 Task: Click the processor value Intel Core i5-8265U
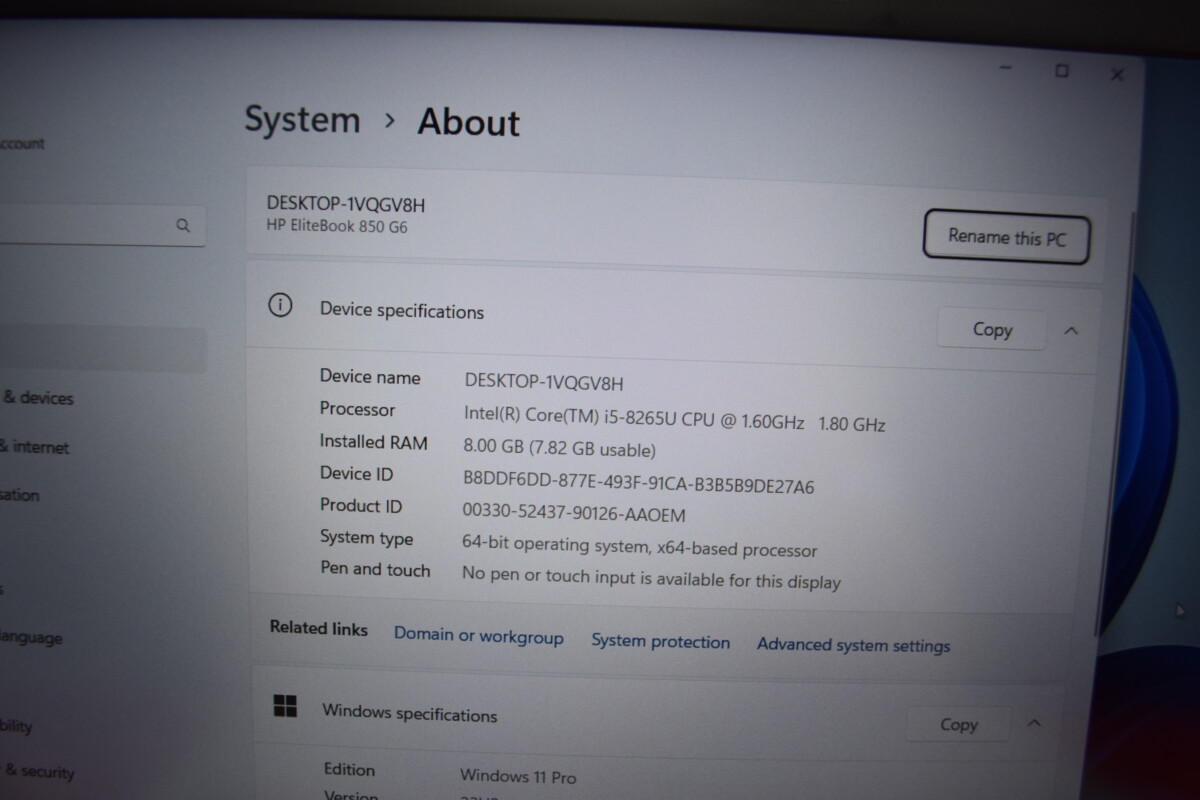(674, 418)
